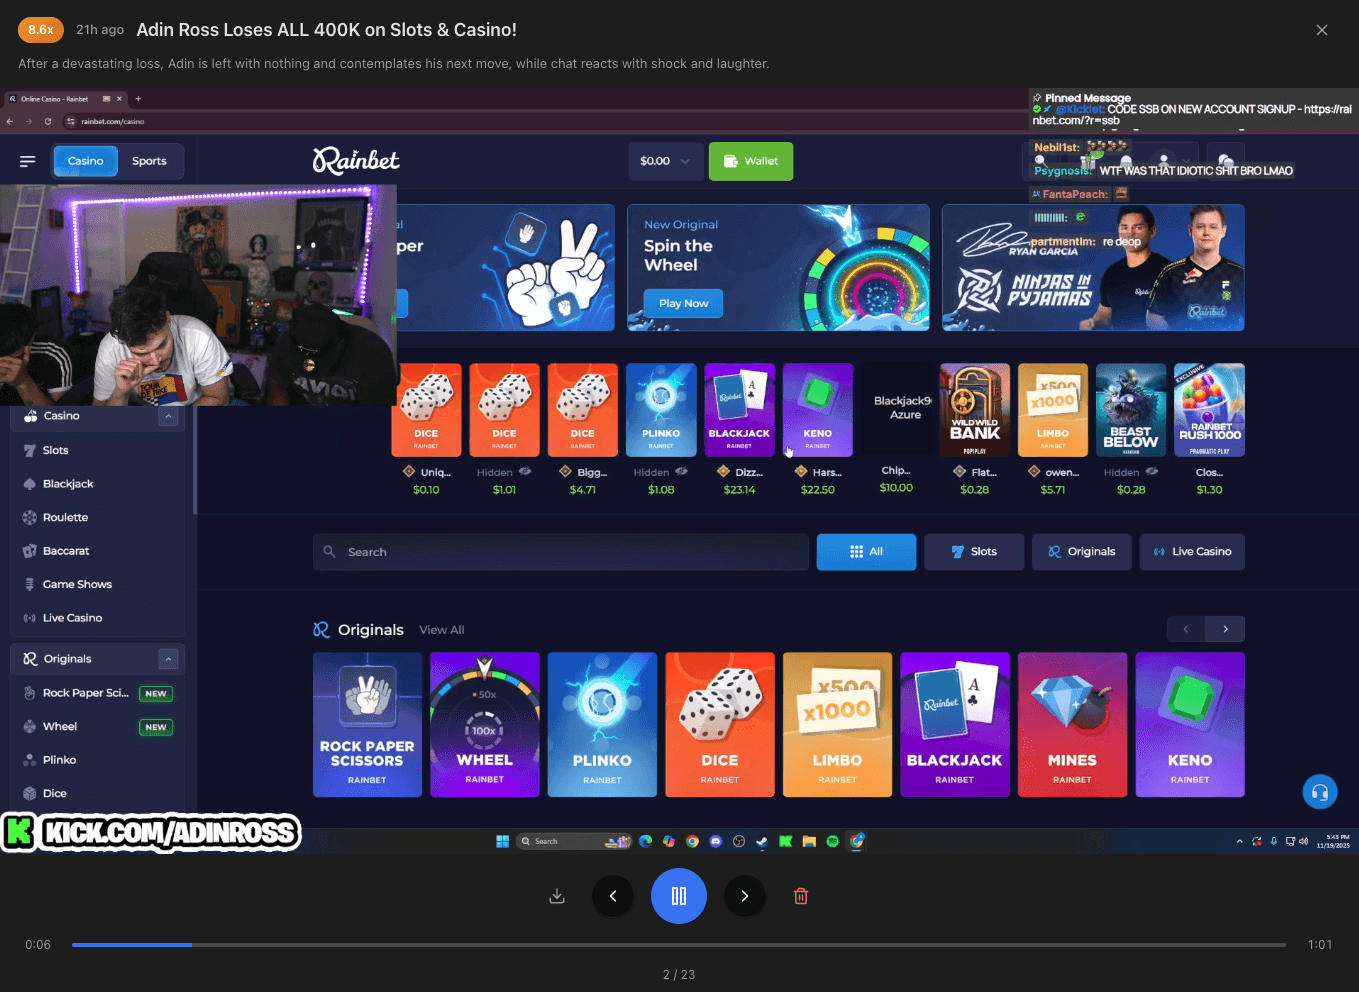Viewport: 1359px width, 992px height.
Task: Show more Originals with right arrow
Action: tap(1225, 629)
